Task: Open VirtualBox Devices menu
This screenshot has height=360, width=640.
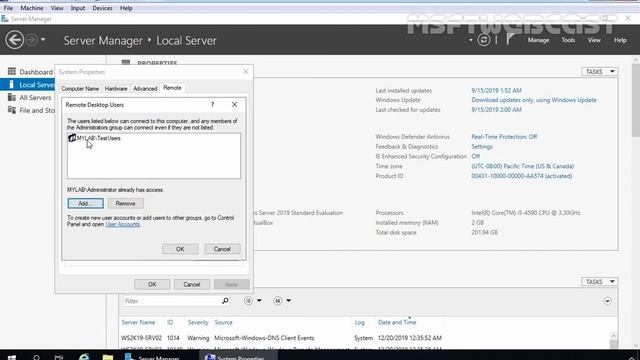Action: pos(102,8)
